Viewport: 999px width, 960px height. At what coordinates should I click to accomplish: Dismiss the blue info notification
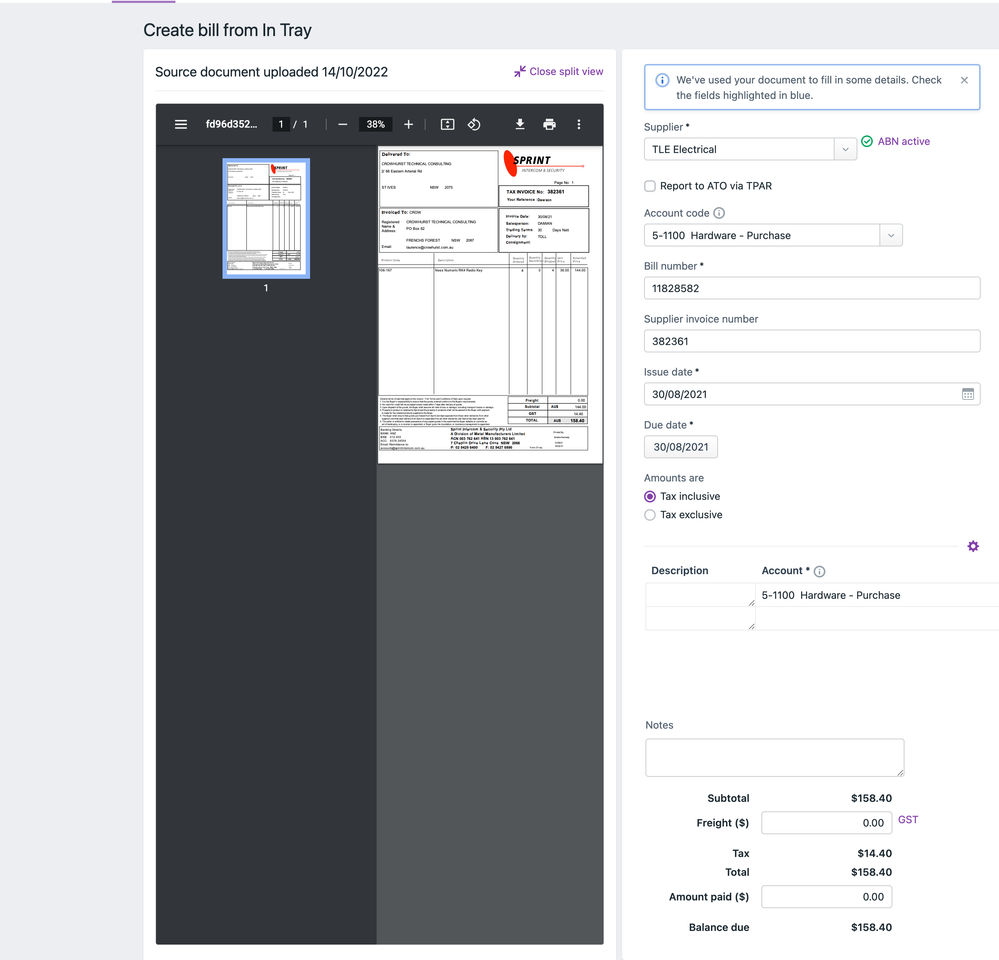point(964,80)
